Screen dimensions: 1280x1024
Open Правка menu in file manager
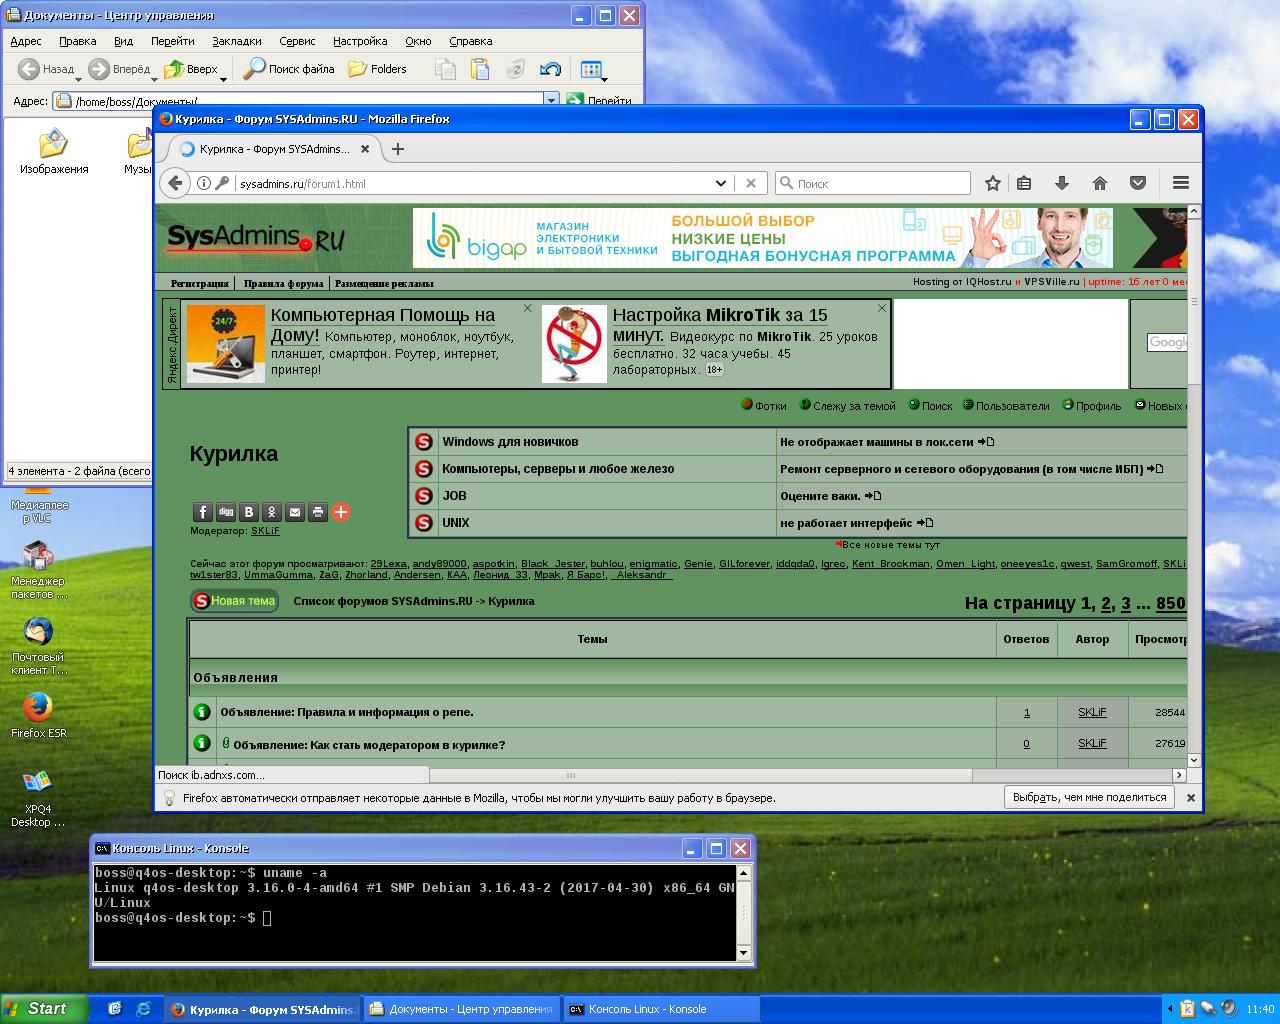(77, 41)
